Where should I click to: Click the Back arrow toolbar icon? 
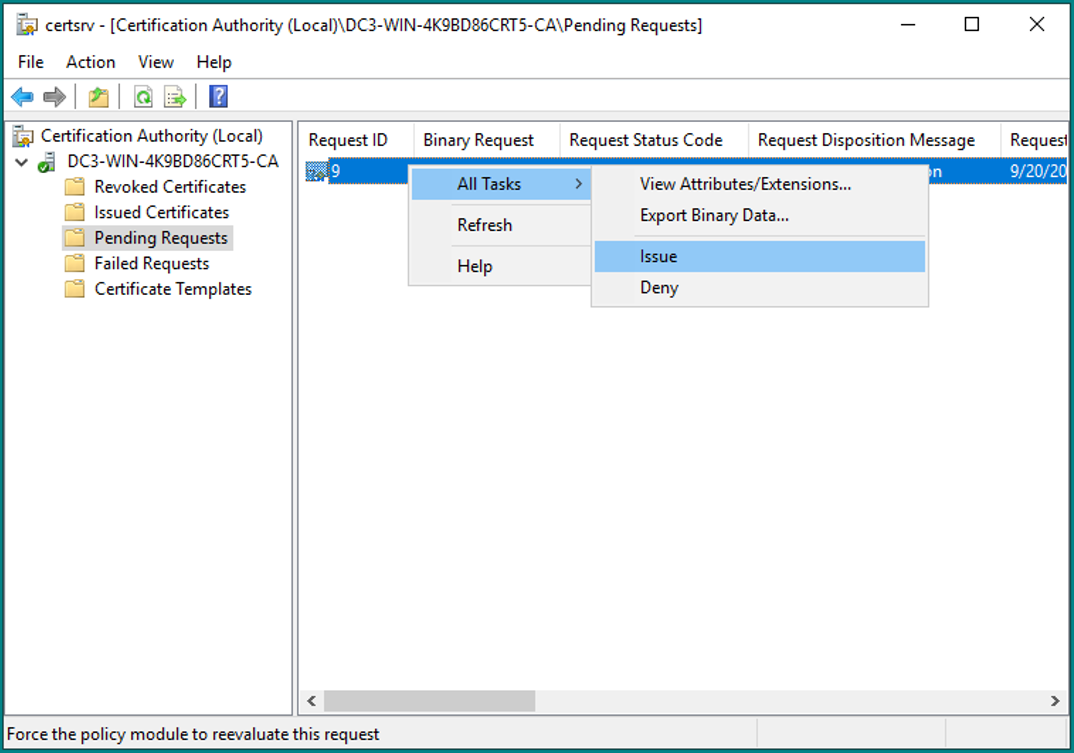22,97
